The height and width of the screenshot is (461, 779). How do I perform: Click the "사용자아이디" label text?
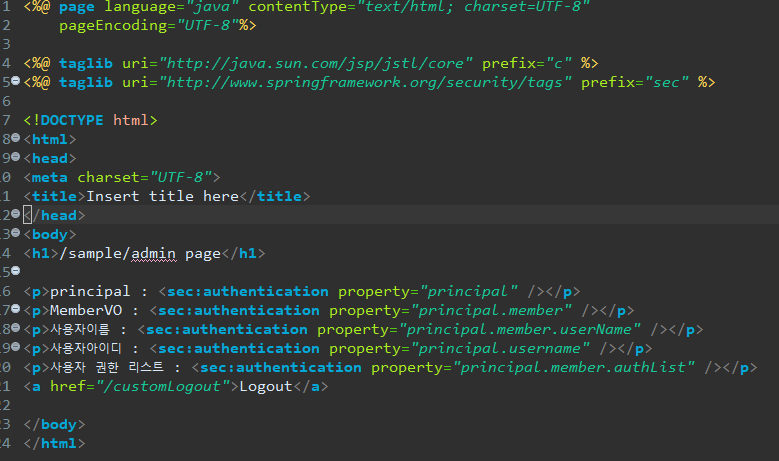[86, 348]
